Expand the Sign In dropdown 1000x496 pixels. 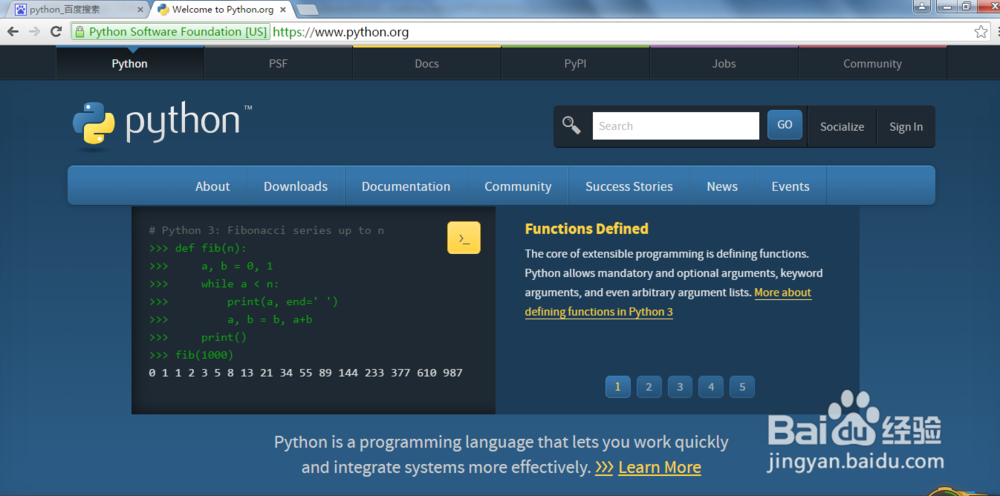(906, 126)
